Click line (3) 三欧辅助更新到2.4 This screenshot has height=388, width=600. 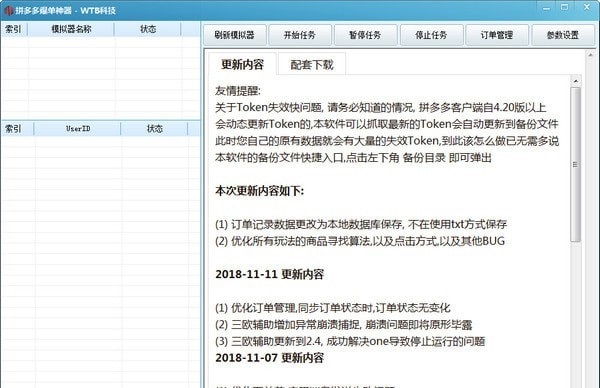click(350, 341)
